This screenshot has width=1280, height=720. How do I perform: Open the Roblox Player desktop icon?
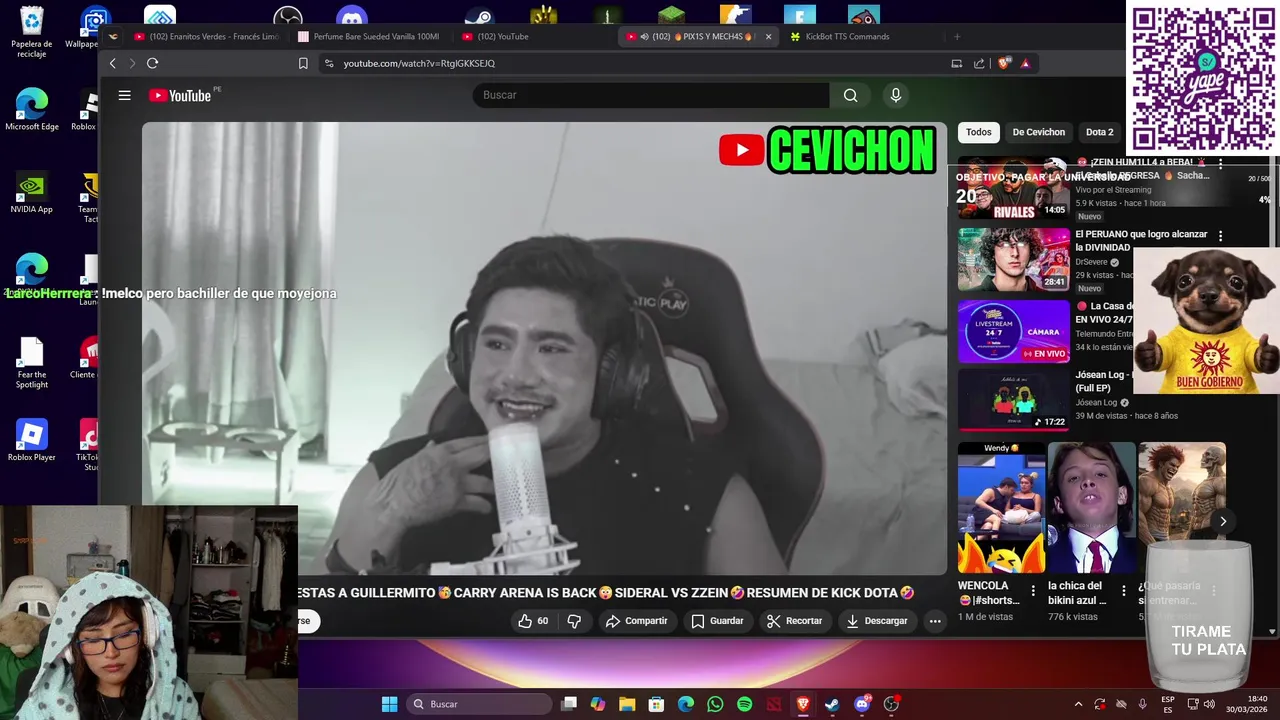31,441
